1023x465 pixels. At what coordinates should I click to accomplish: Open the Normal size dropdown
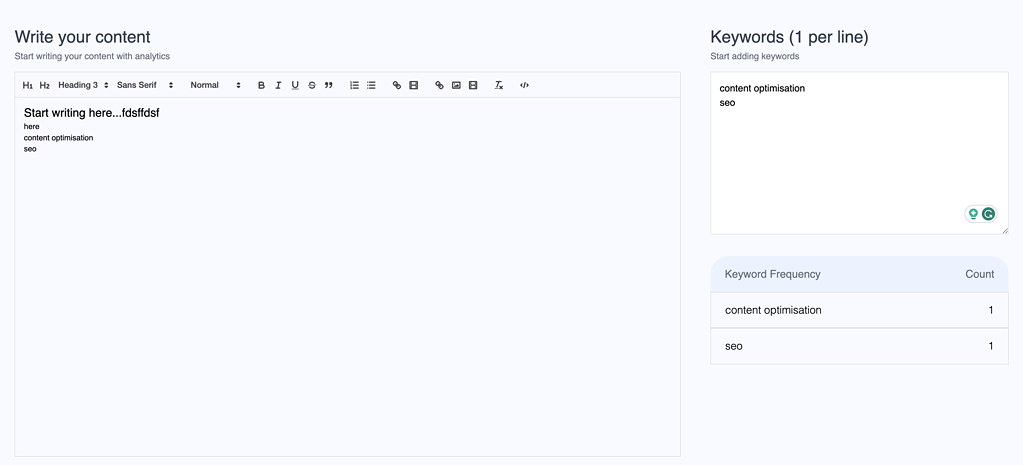pyautogui.click(x=215, y=85)
